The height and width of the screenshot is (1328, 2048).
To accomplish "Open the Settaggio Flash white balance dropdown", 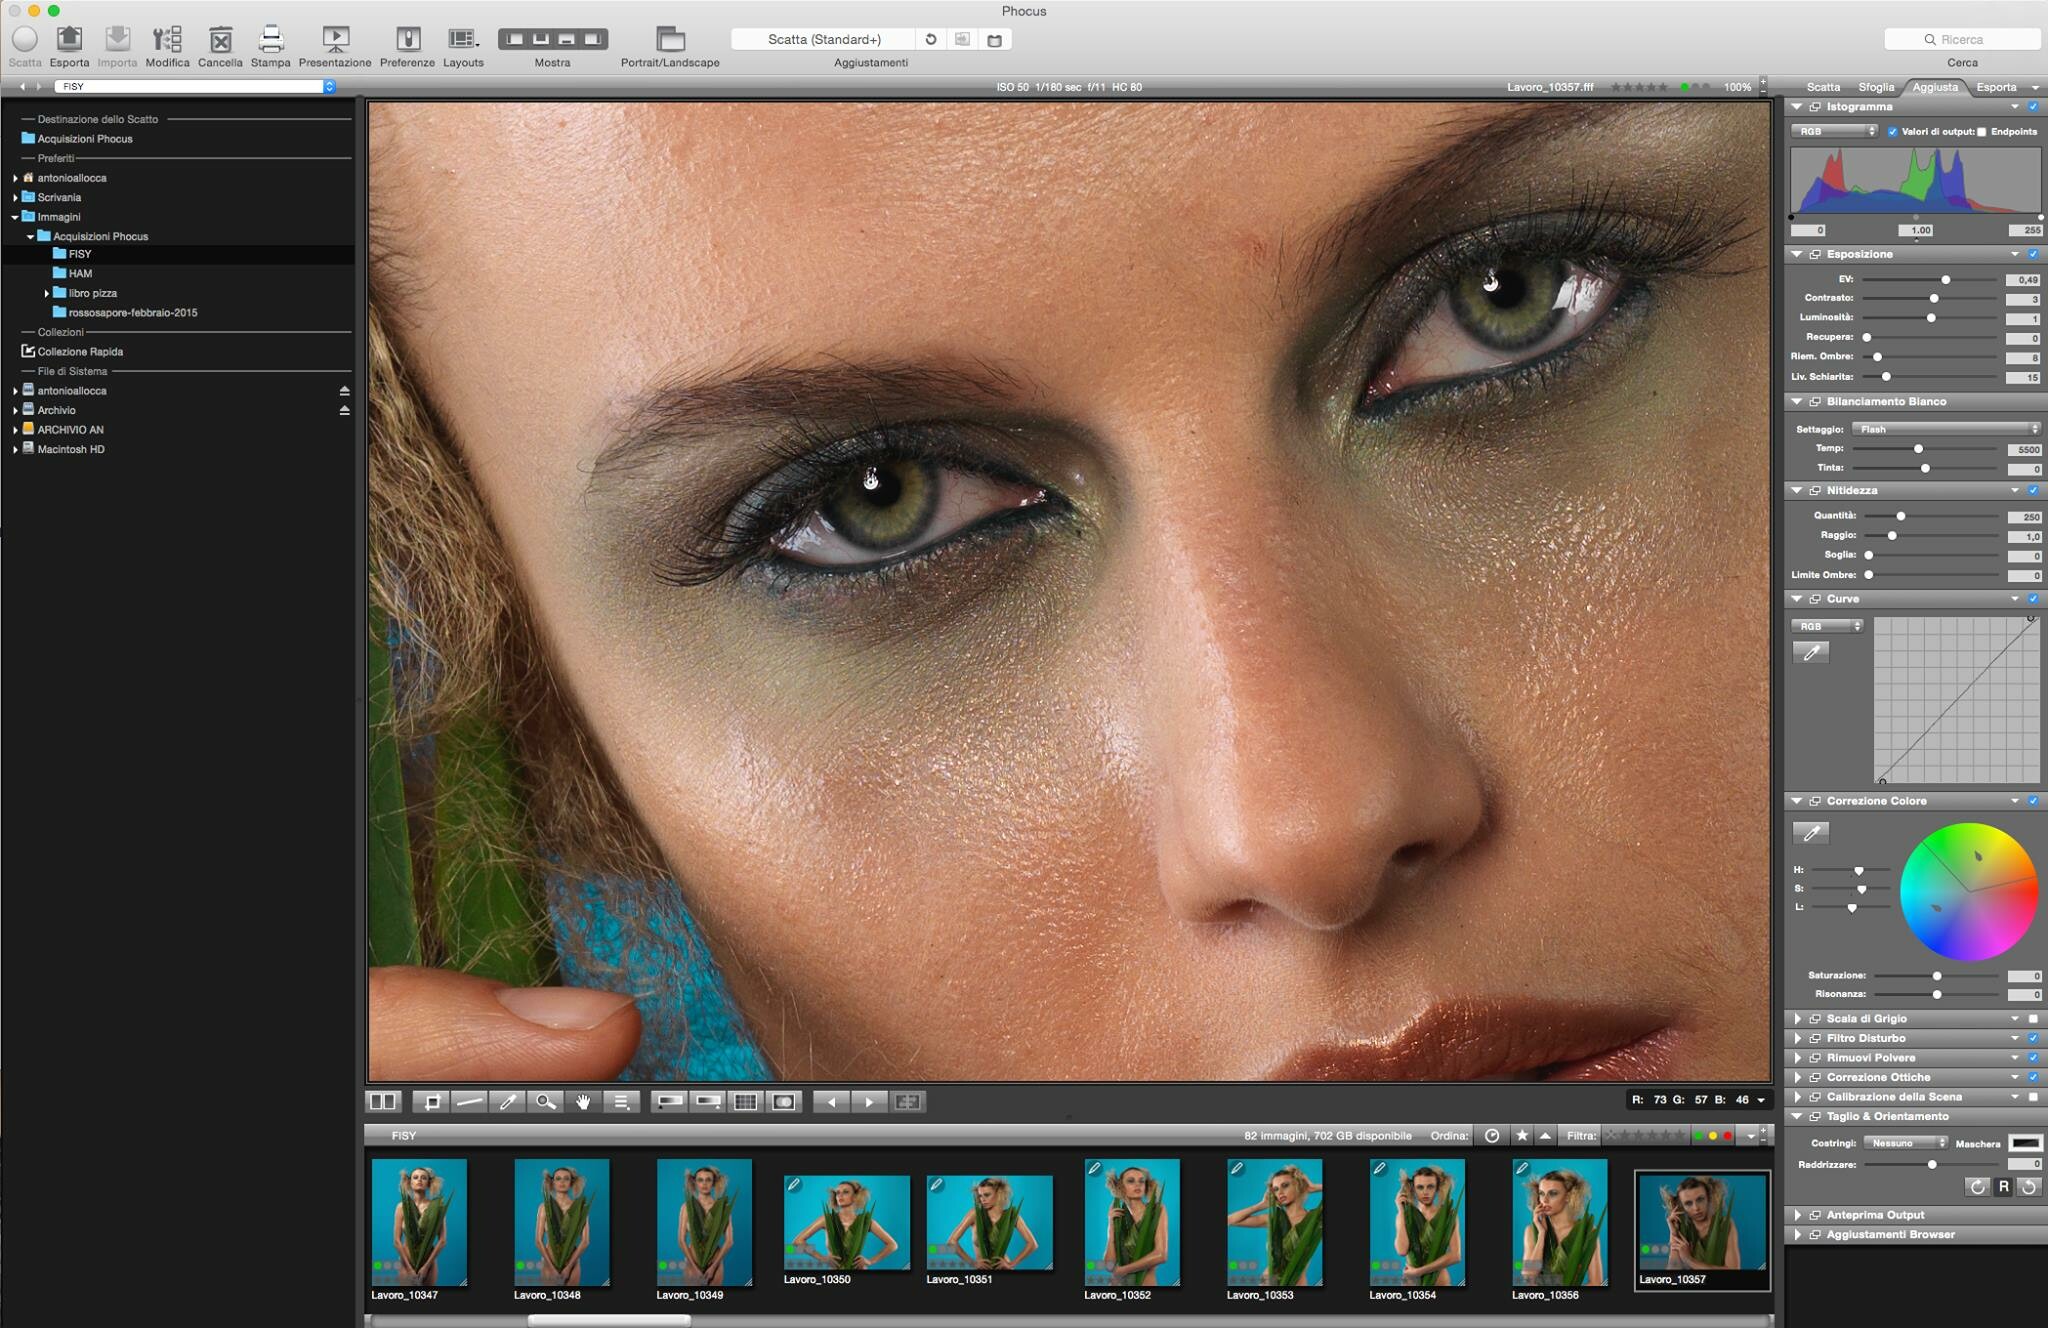I will (x=1945, y=429).
